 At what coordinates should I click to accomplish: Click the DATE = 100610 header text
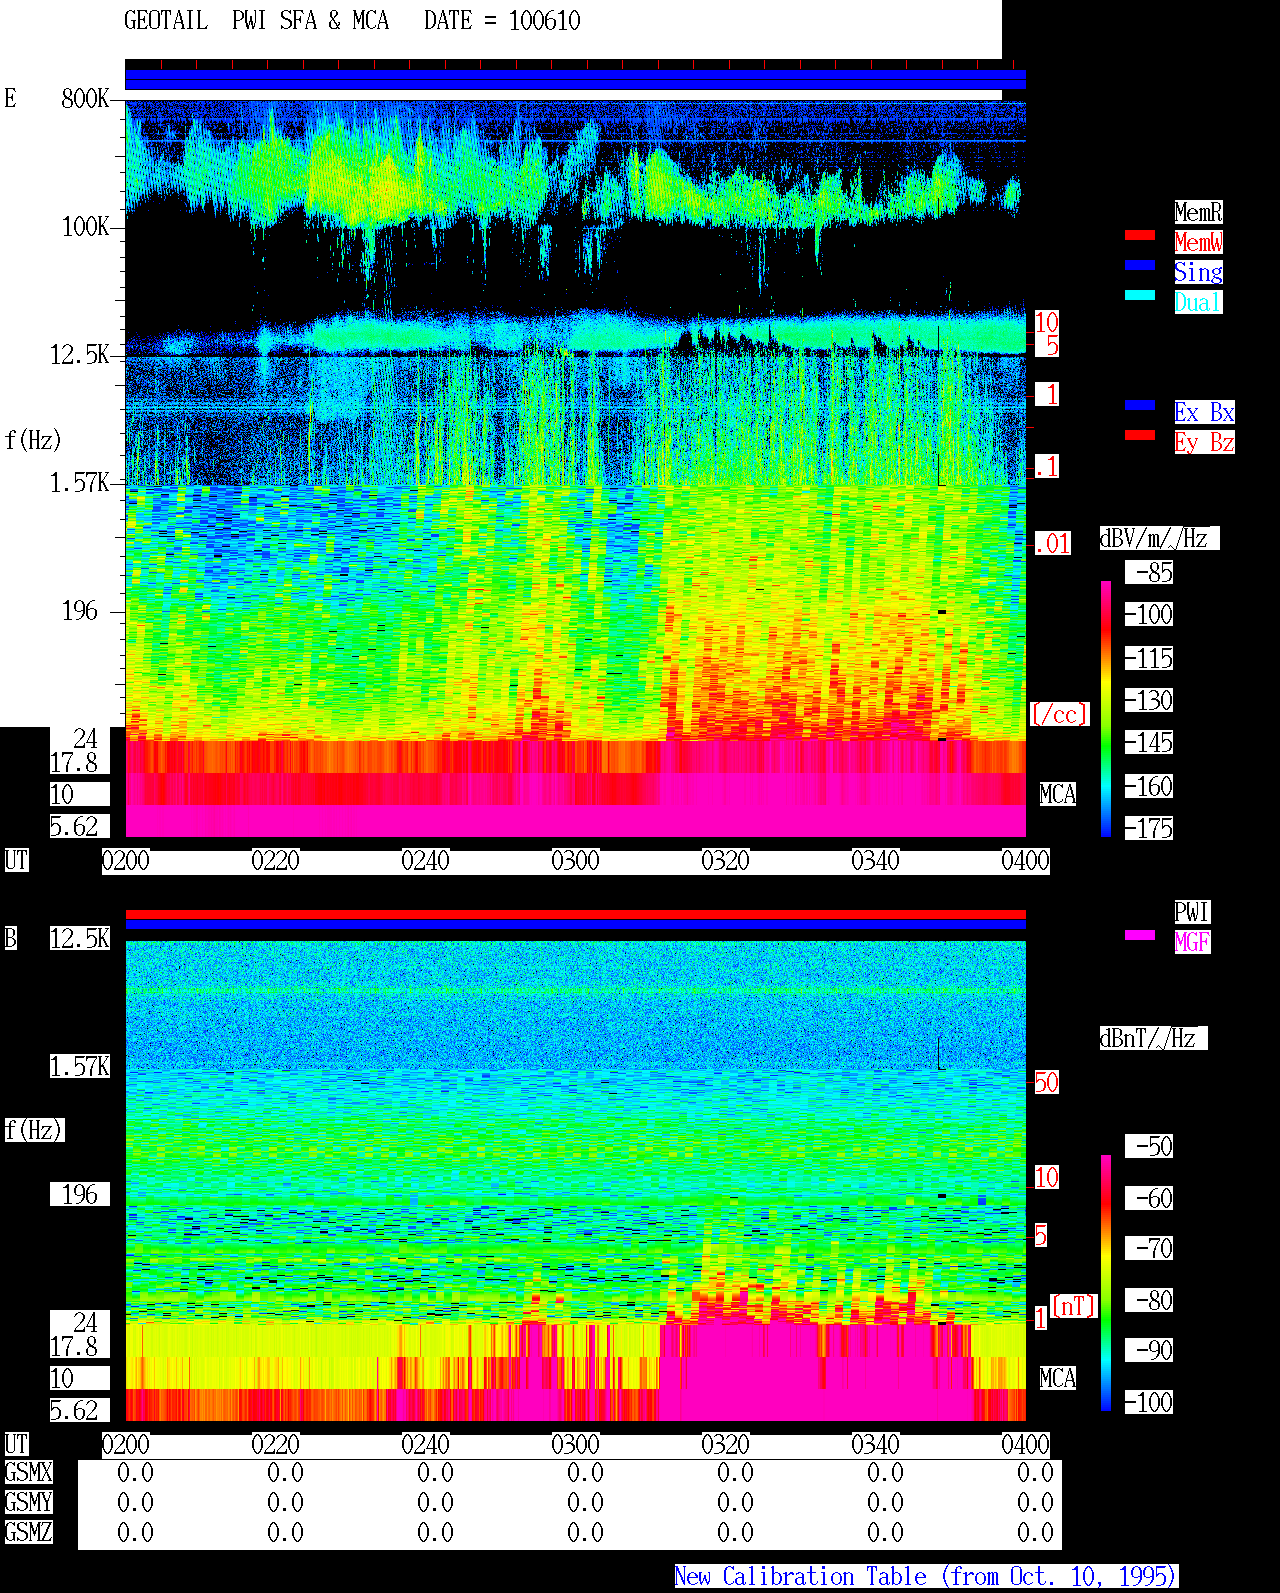pos(502,21)
